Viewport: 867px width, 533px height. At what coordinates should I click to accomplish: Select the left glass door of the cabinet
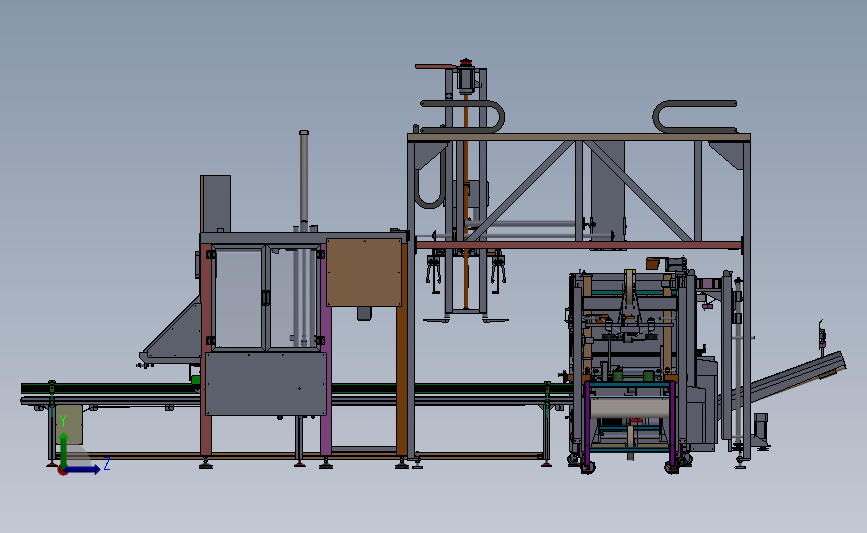tap(238, 297)
